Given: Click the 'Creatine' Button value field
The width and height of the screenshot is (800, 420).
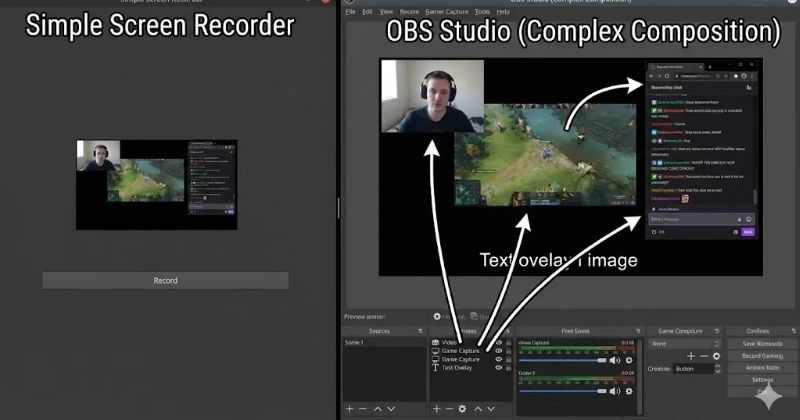Looking at the screenshot, I should point(693,368).
